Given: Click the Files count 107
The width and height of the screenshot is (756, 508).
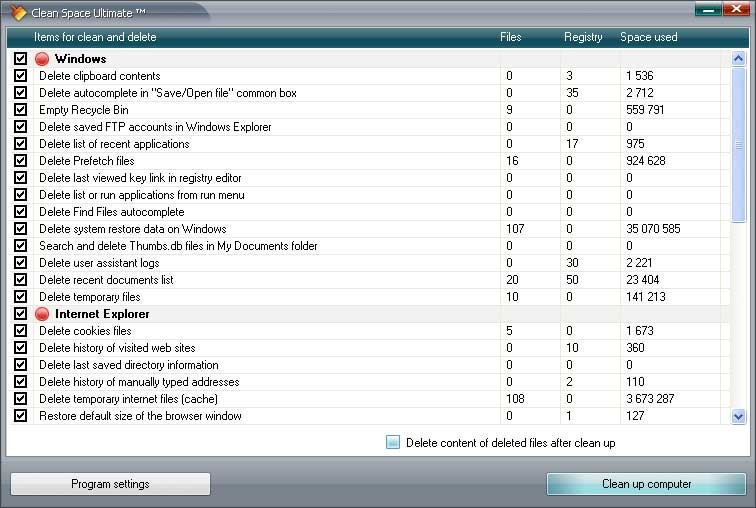Looking at the screenshot, I should pyautogui.click(x=515, y=228).
